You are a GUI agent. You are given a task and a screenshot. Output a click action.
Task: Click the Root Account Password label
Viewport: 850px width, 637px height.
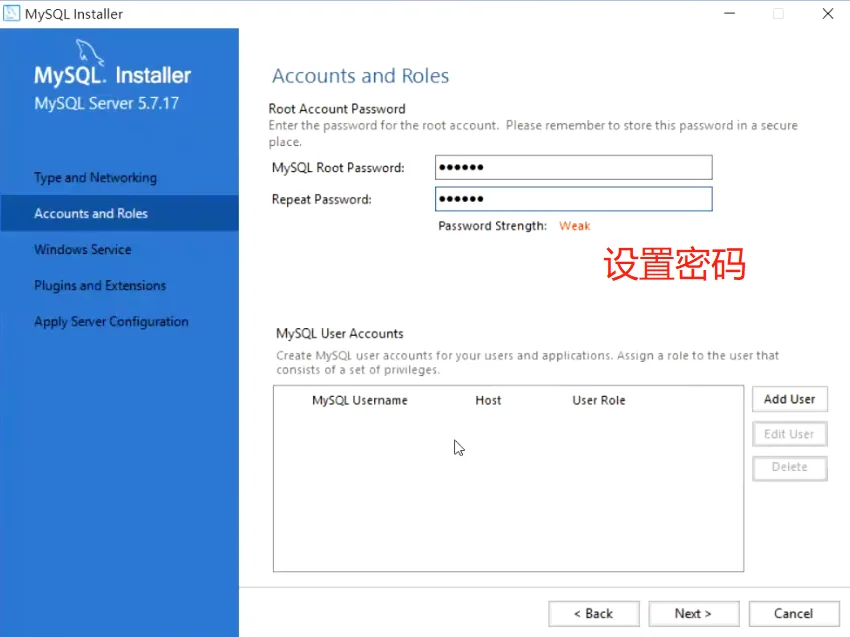(x=337, y=109)
